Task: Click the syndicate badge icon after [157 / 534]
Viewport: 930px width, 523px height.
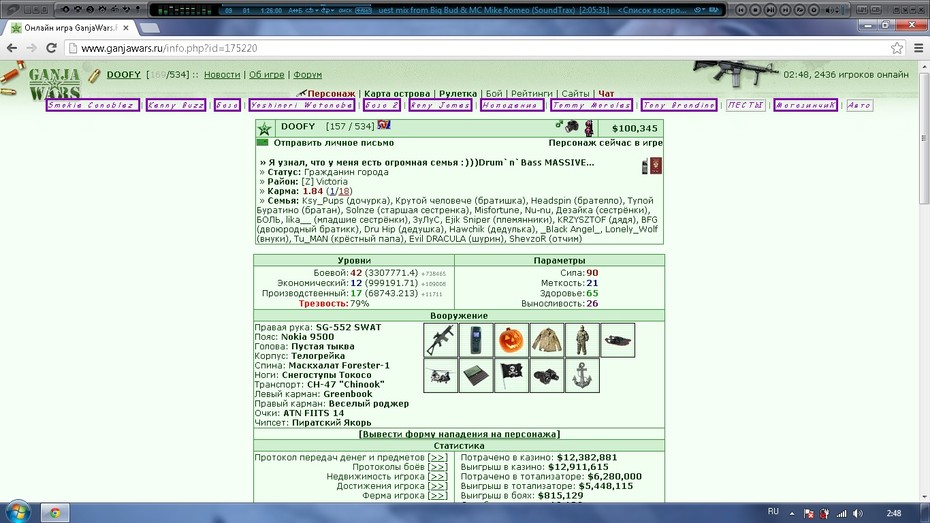Action: click(x=384, y=125)
